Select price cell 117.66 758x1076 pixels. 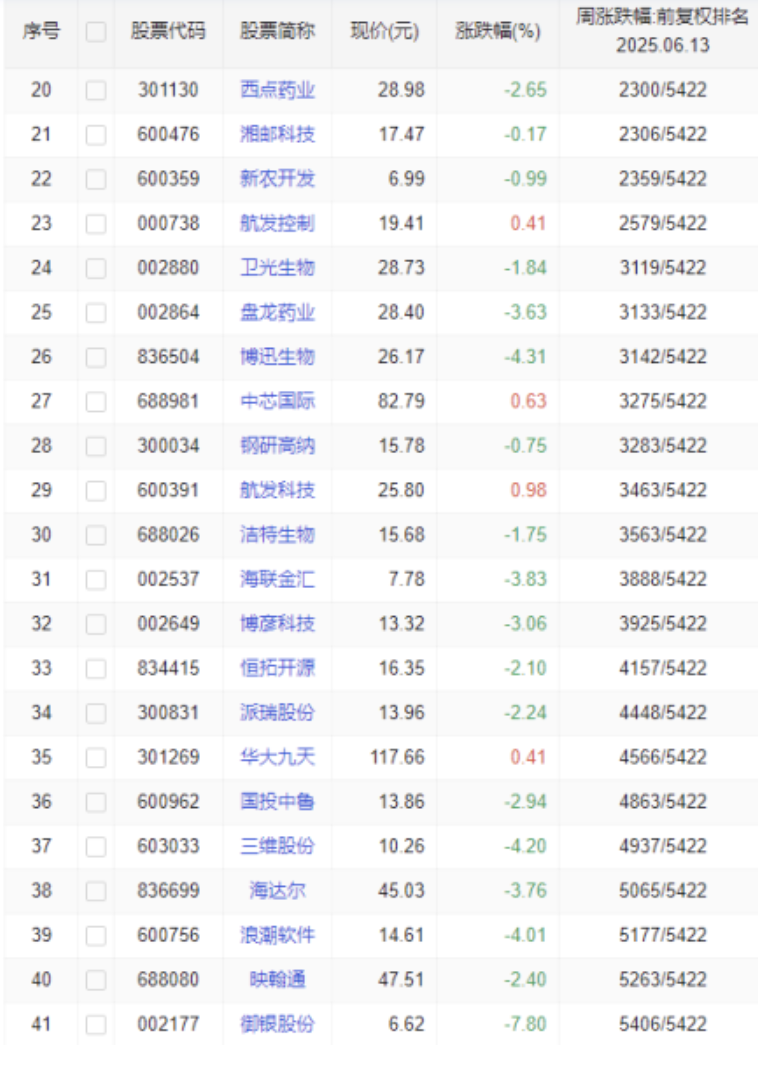click(398, 757)
